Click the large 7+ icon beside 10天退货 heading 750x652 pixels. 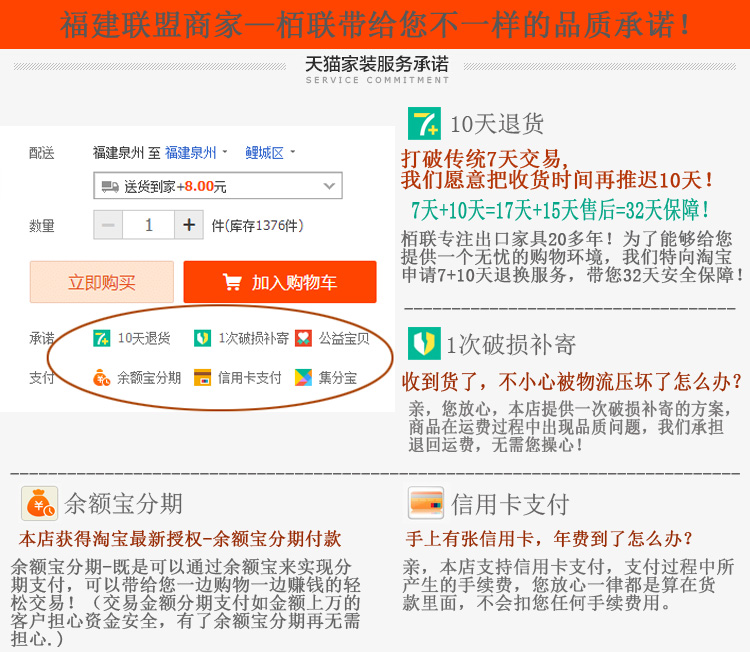pyautogui.click(x=424, y=123)
